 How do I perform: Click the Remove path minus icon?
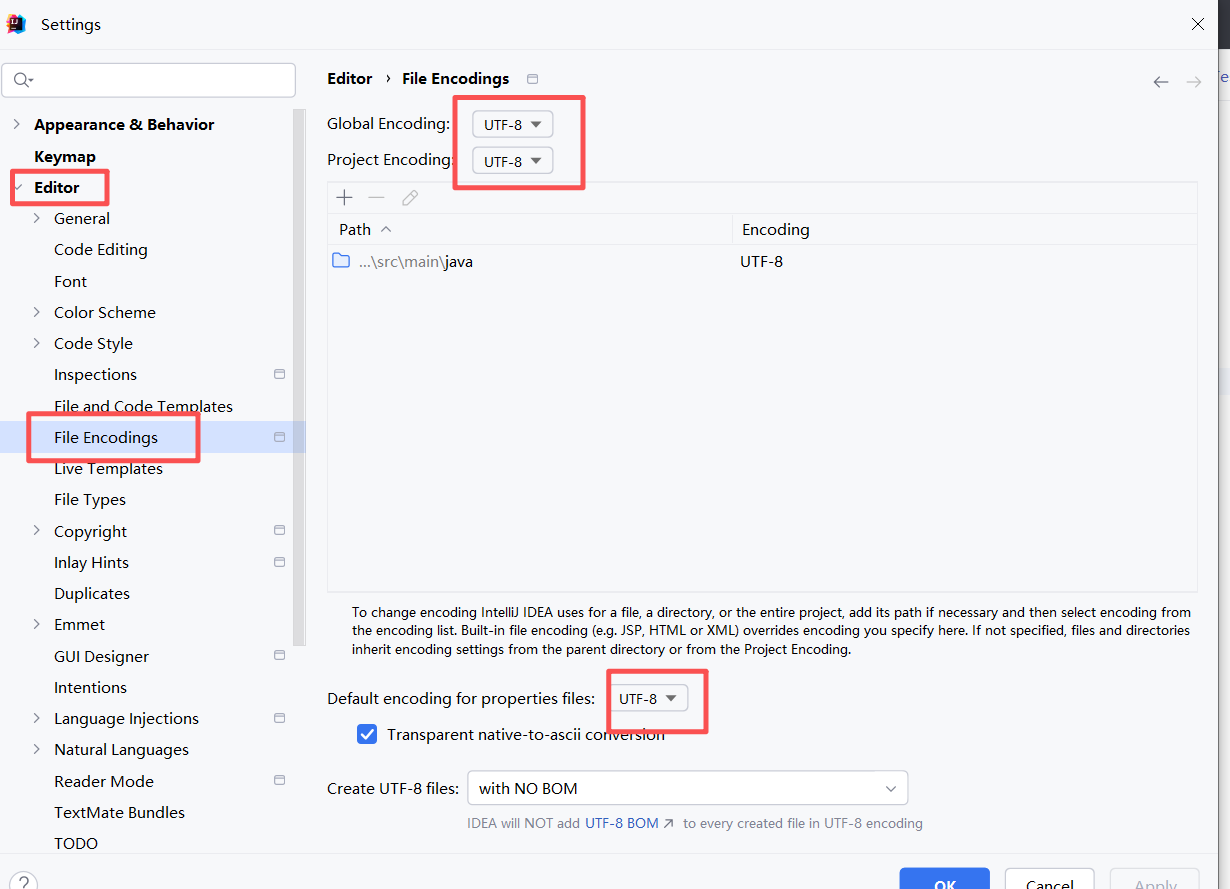point(376,198)
